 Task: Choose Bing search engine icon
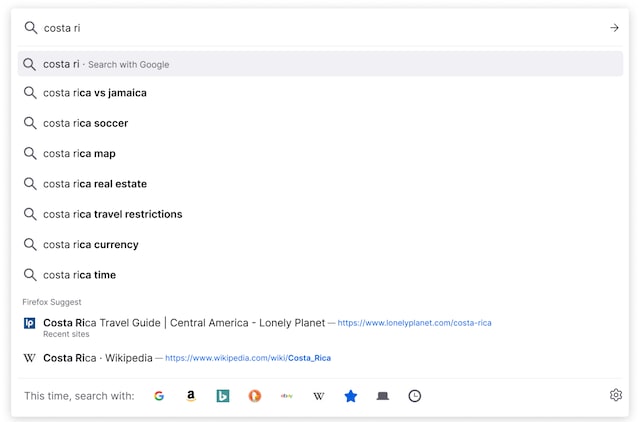coord(223,396)
